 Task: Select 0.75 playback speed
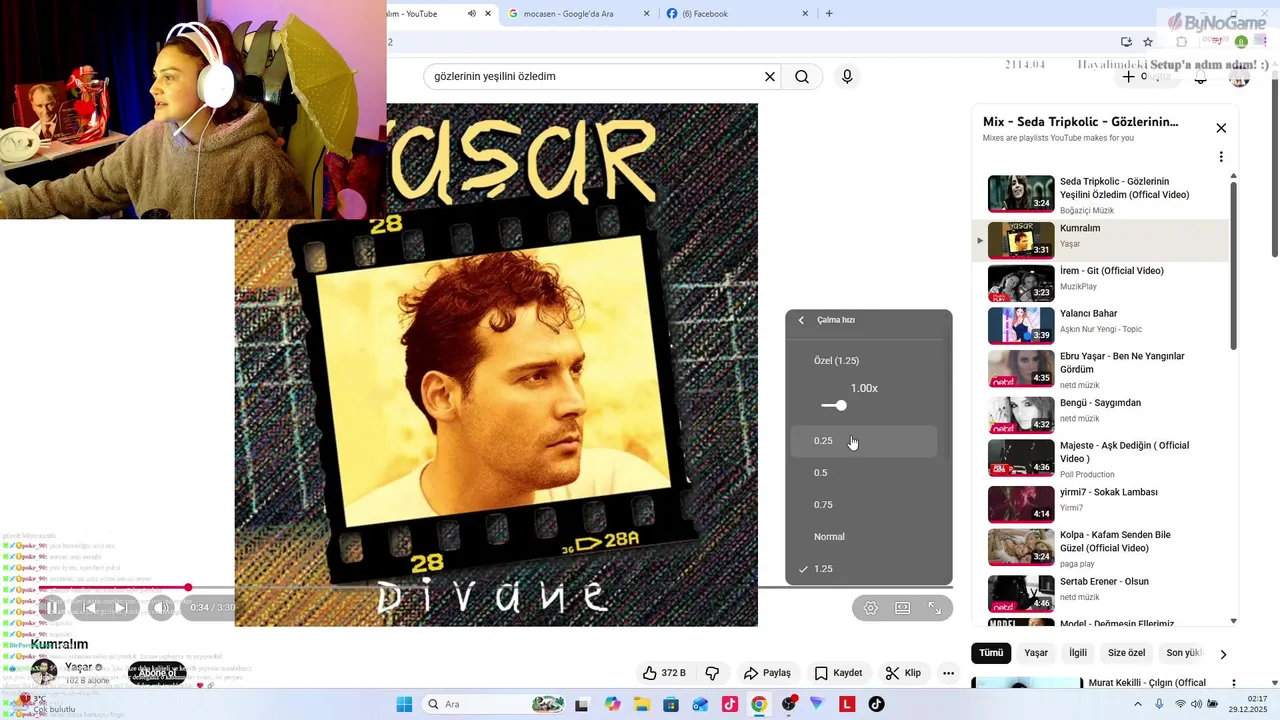tap(864, 505)
